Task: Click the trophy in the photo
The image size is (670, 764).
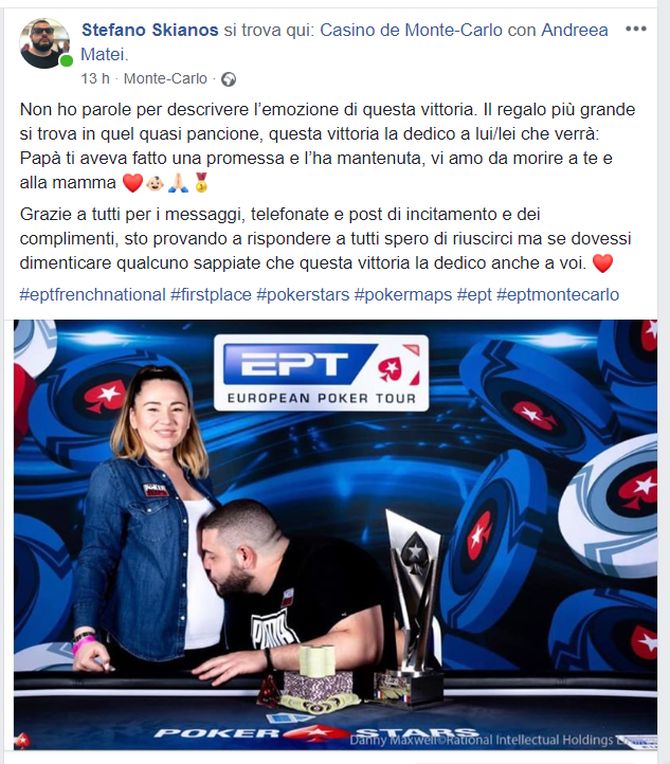Action: 413,607
